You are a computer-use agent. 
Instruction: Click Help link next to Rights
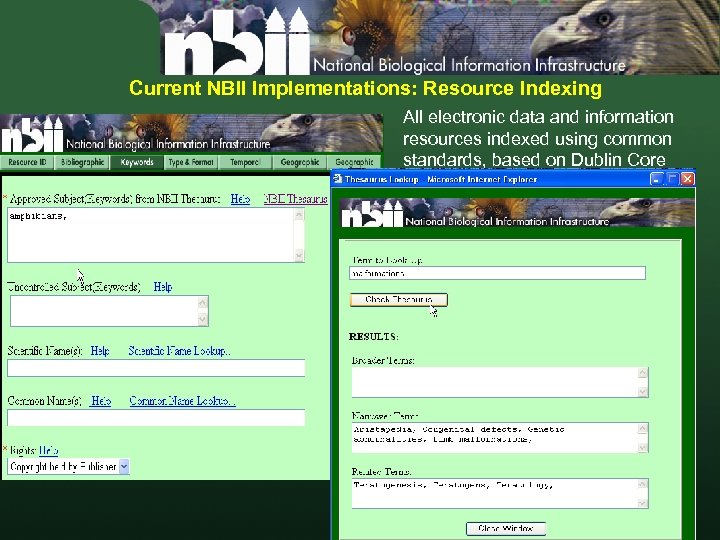pos(49,450)
